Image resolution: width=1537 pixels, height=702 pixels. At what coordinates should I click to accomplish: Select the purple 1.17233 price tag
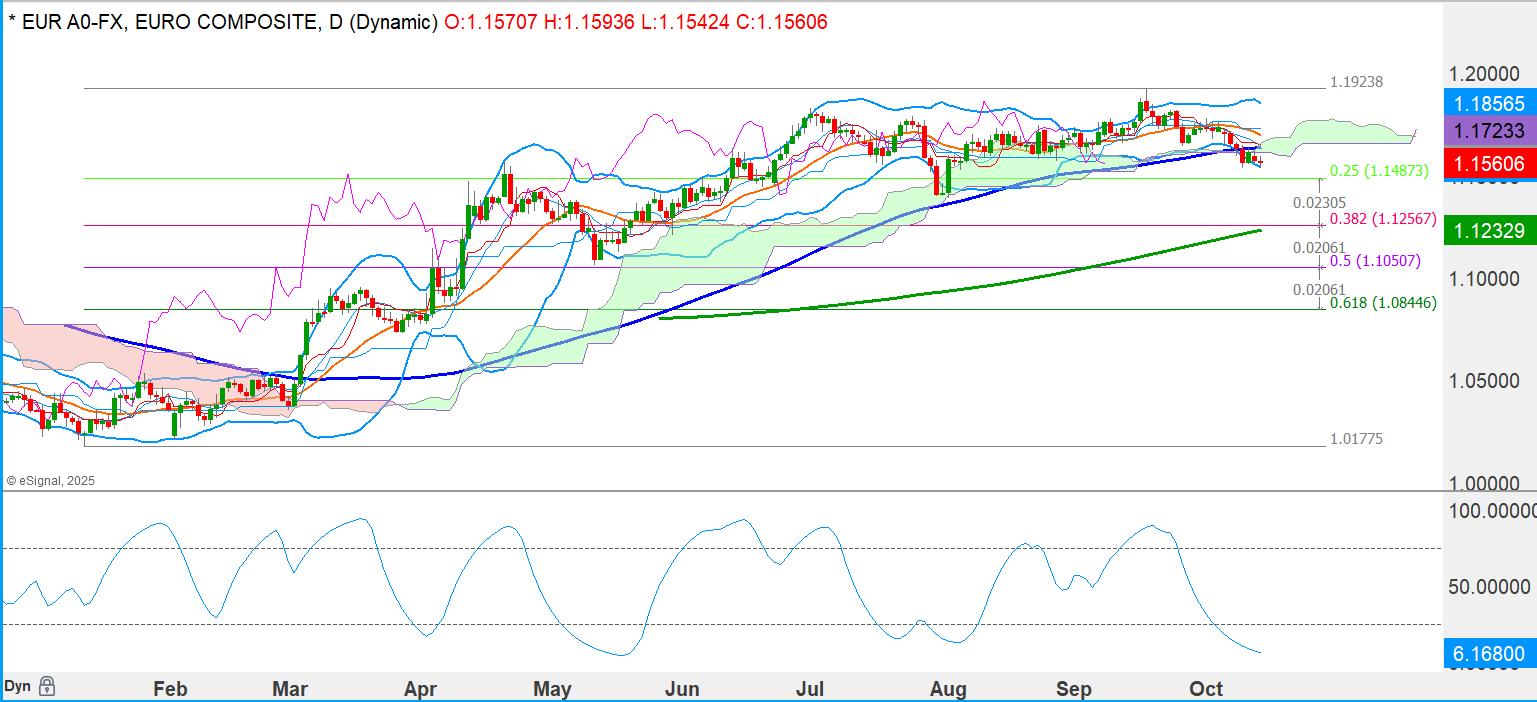pos(1489,131)
